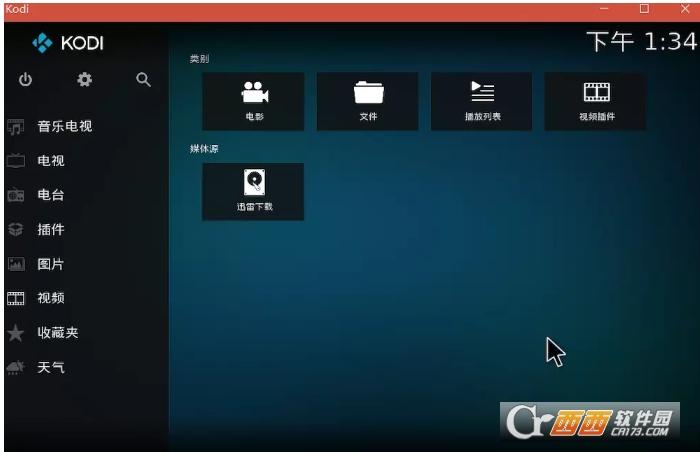The image size is (700, 452).
Task: Maximize the Kodi window
Action: coord(644,9)
